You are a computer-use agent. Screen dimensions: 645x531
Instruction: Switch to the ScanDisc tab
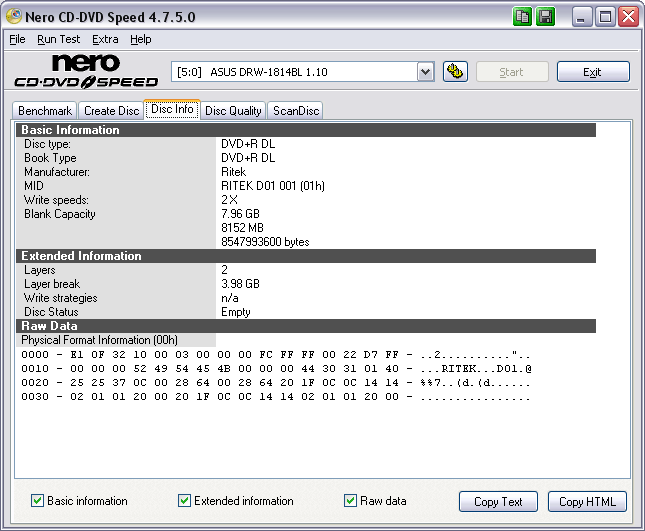point(295,111)
